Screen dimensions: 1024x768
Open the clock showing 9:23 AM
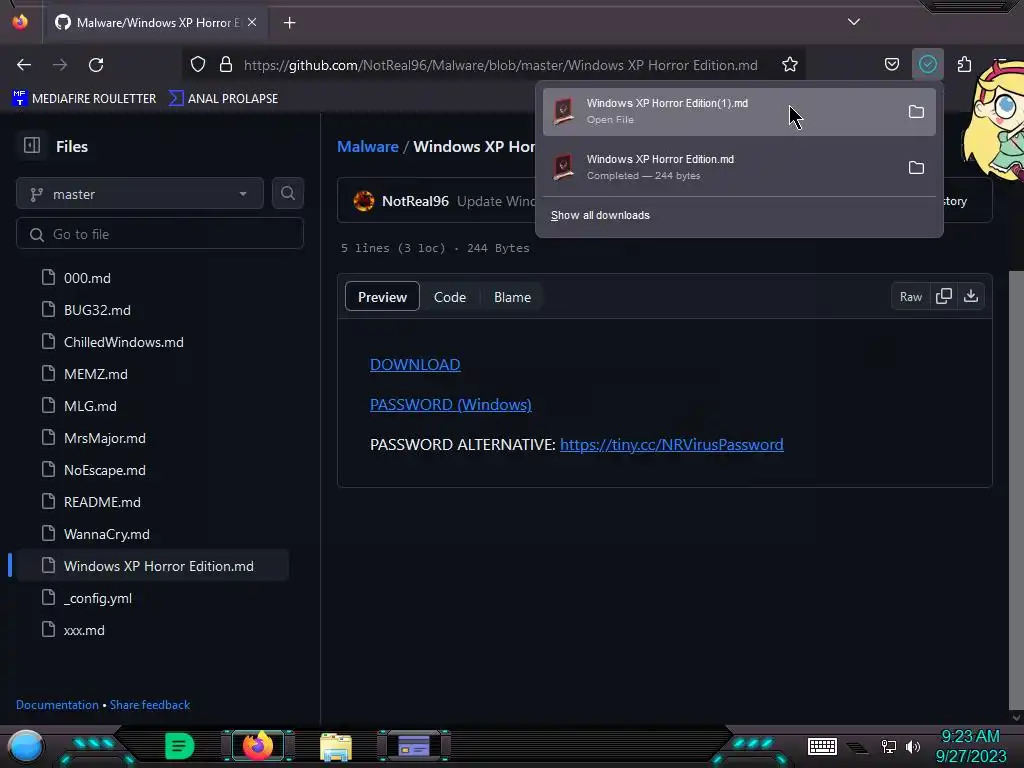(x=970, y=746)
